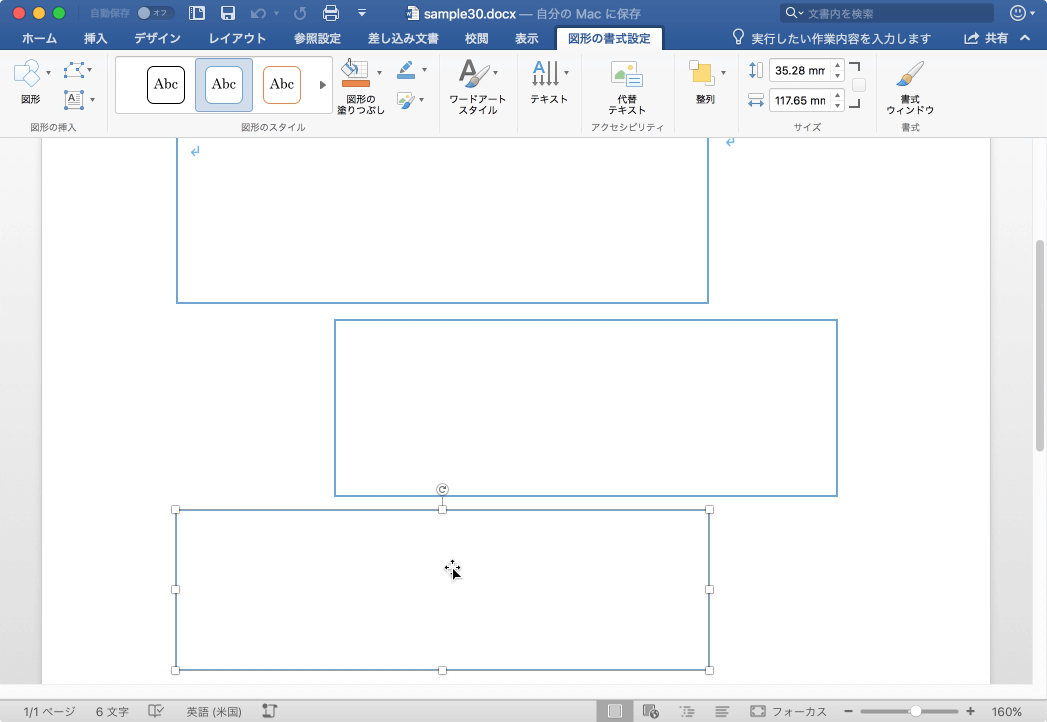The width and height of the screenshot is (1047, 722).
Task: Click the smiley feedback icon
Action: point(1018,13)
